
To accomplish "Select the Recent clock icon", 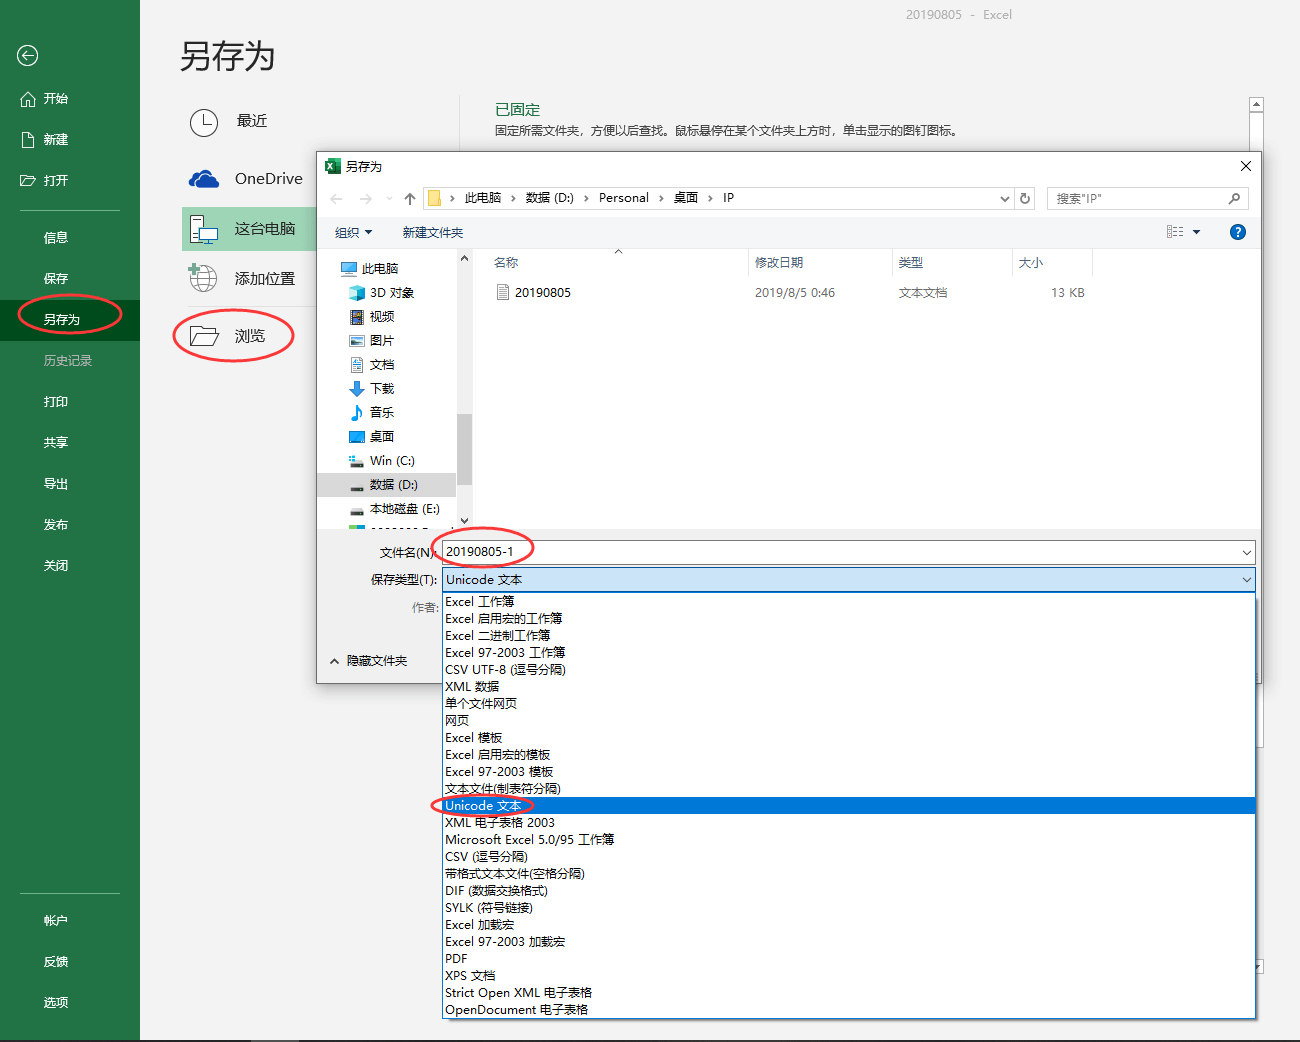I will [x=204, y=122].
